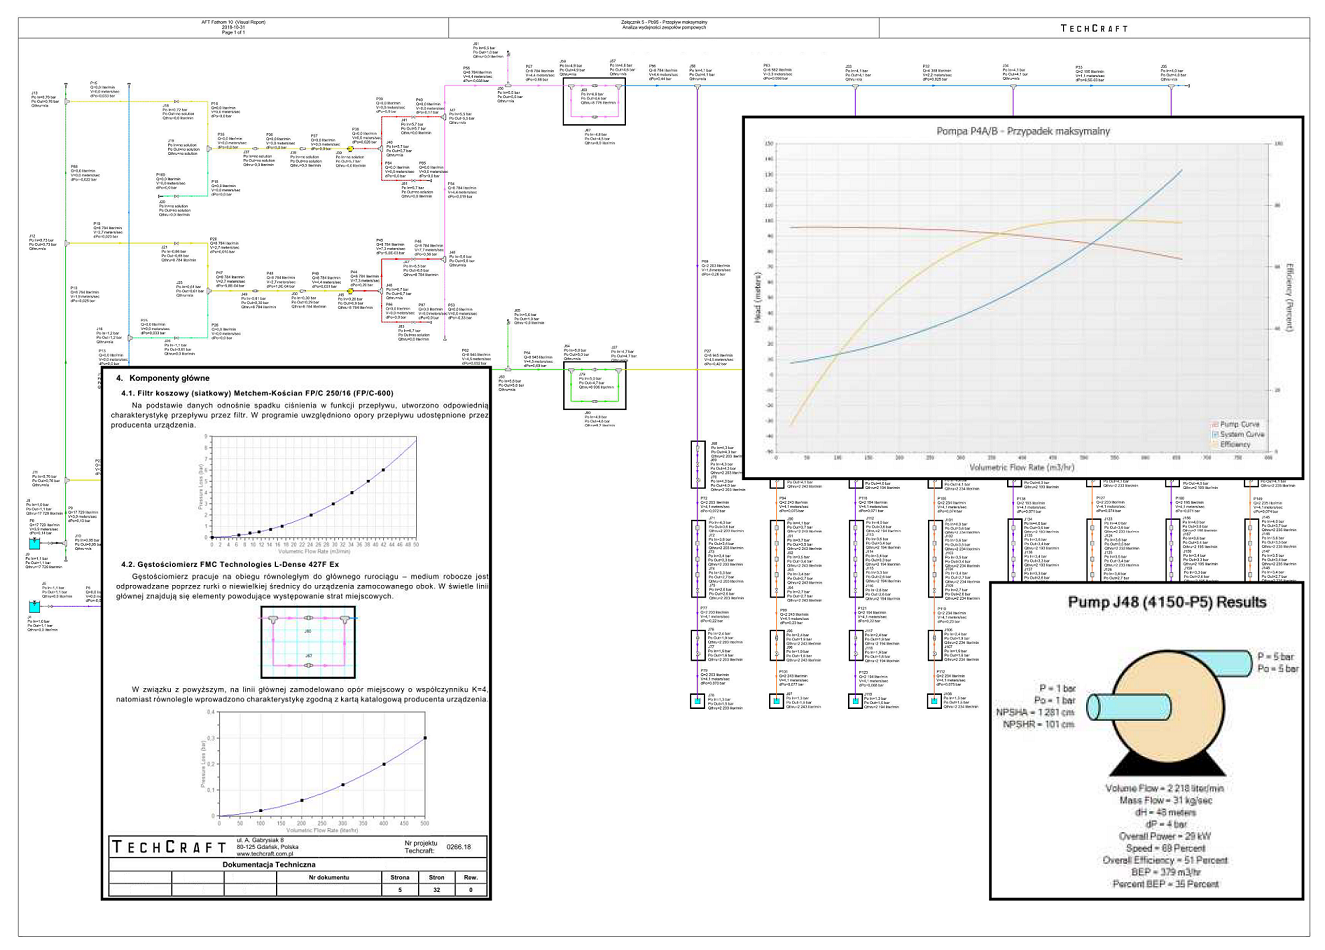Click the www.techcraft.com.pl link

[x=264, y=854]
